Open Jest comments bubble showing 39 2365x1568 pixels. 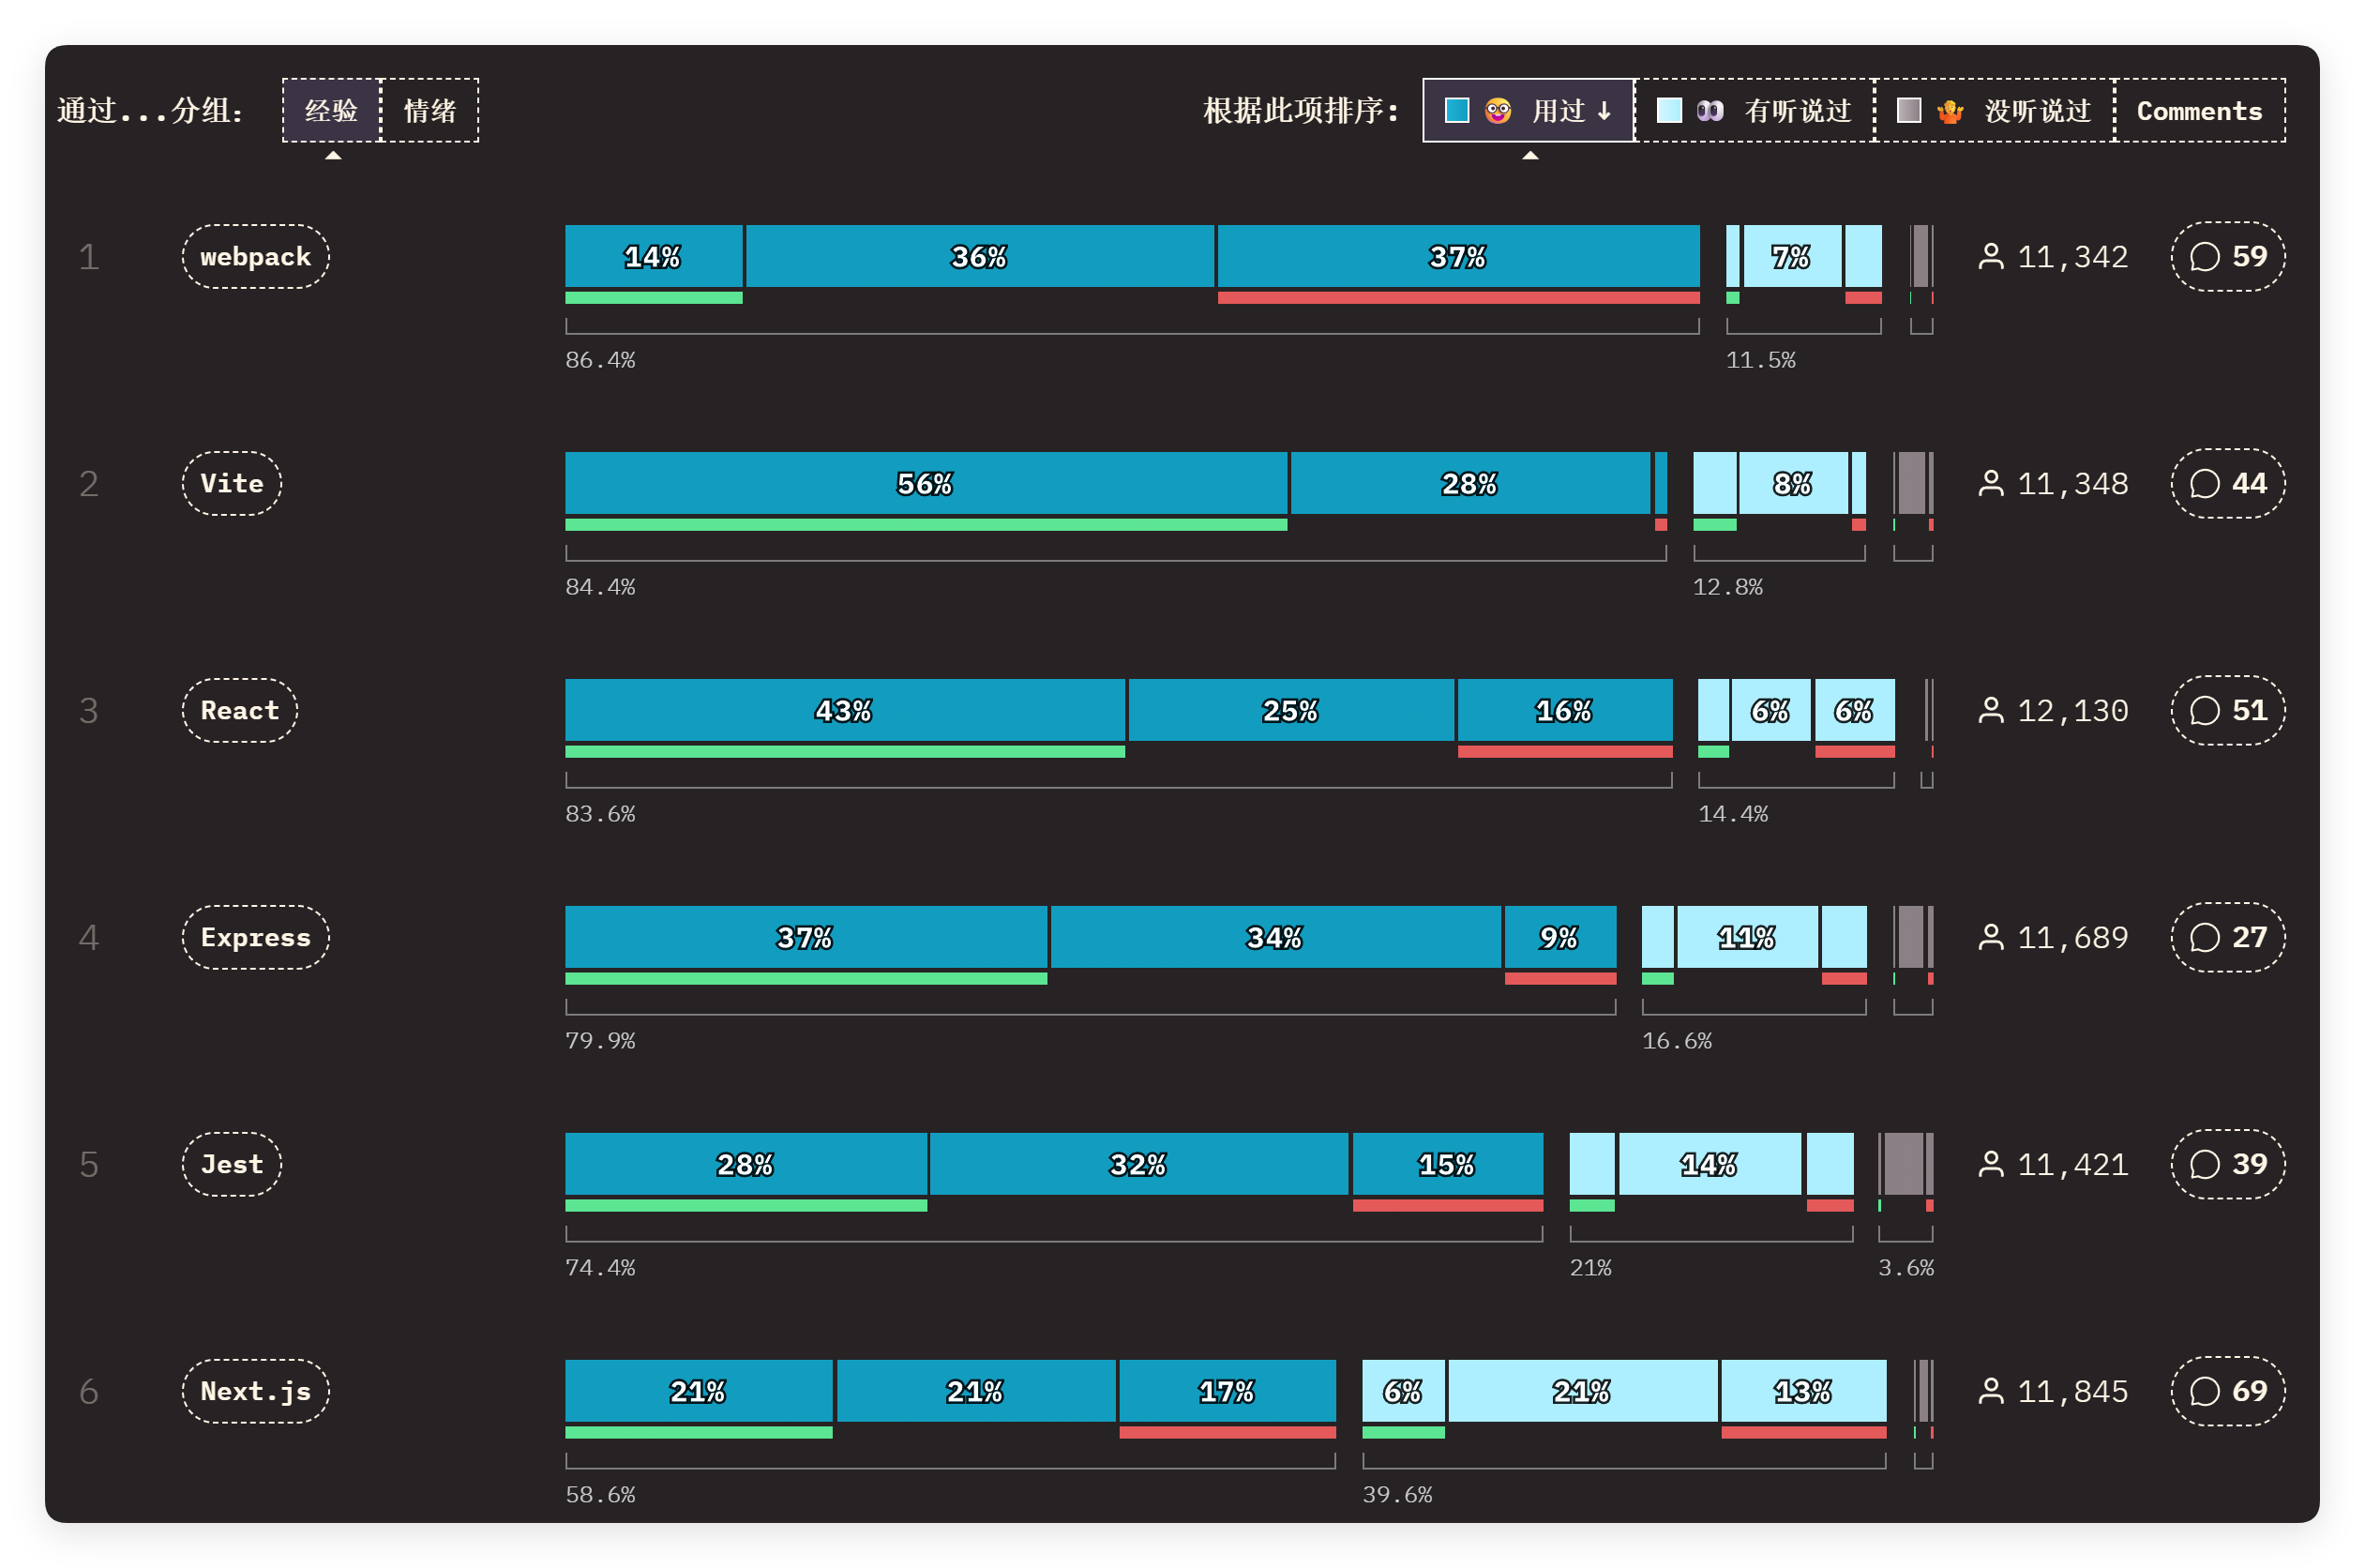(2227, 1165)
